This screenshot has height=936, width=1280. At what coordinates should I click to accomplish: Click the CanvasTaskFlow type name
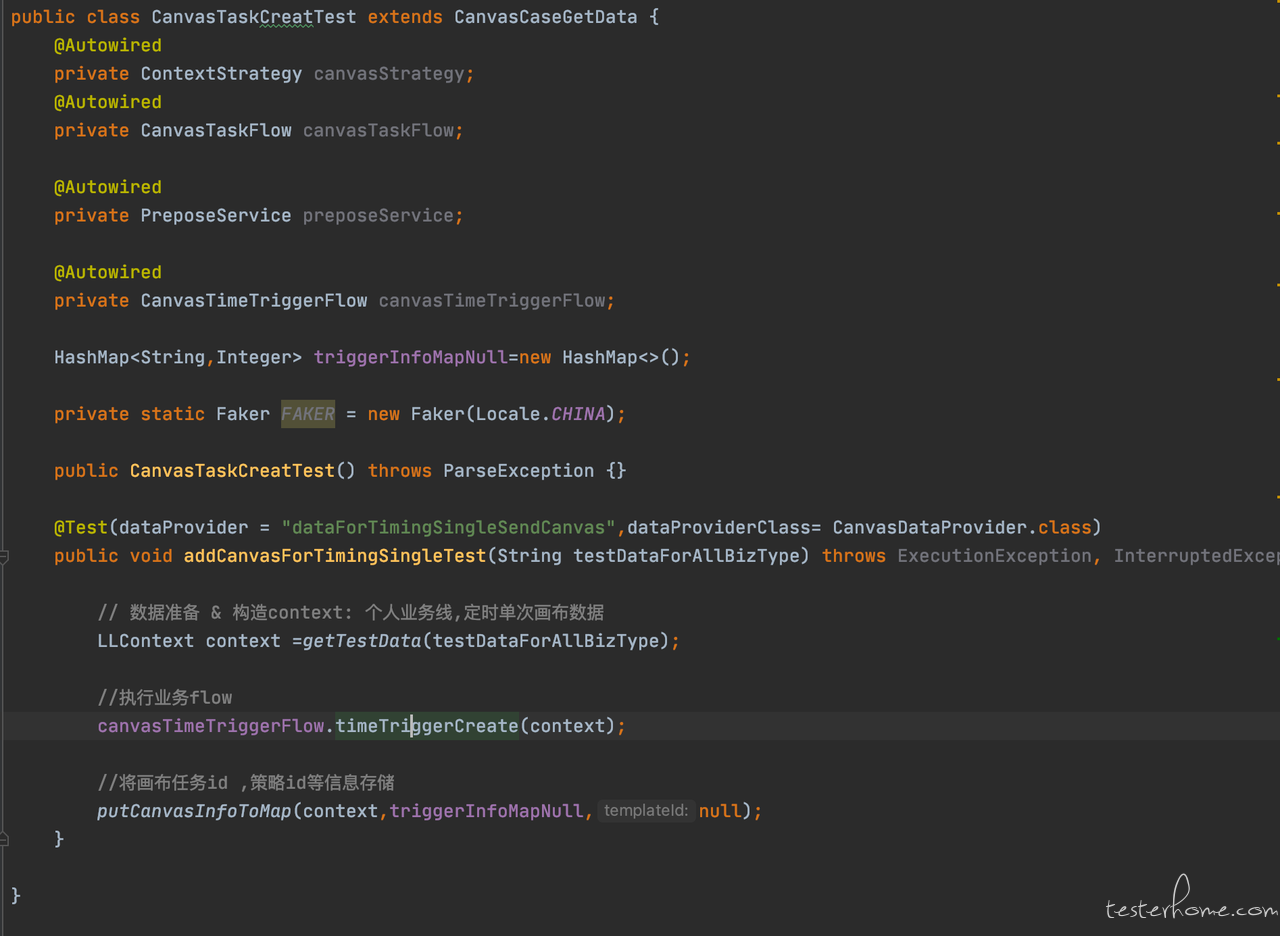tap(216, 131)
